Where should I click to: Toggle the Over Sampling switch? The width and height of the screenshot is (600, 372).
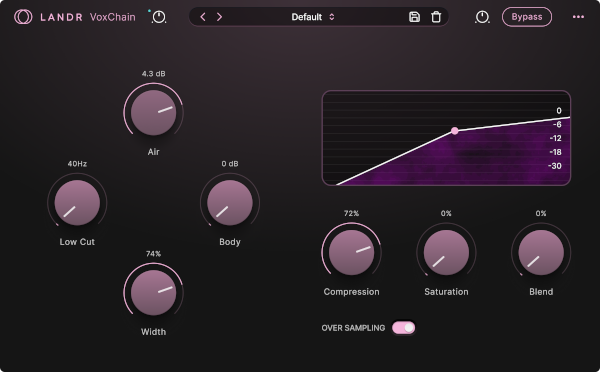pos(404,328)
